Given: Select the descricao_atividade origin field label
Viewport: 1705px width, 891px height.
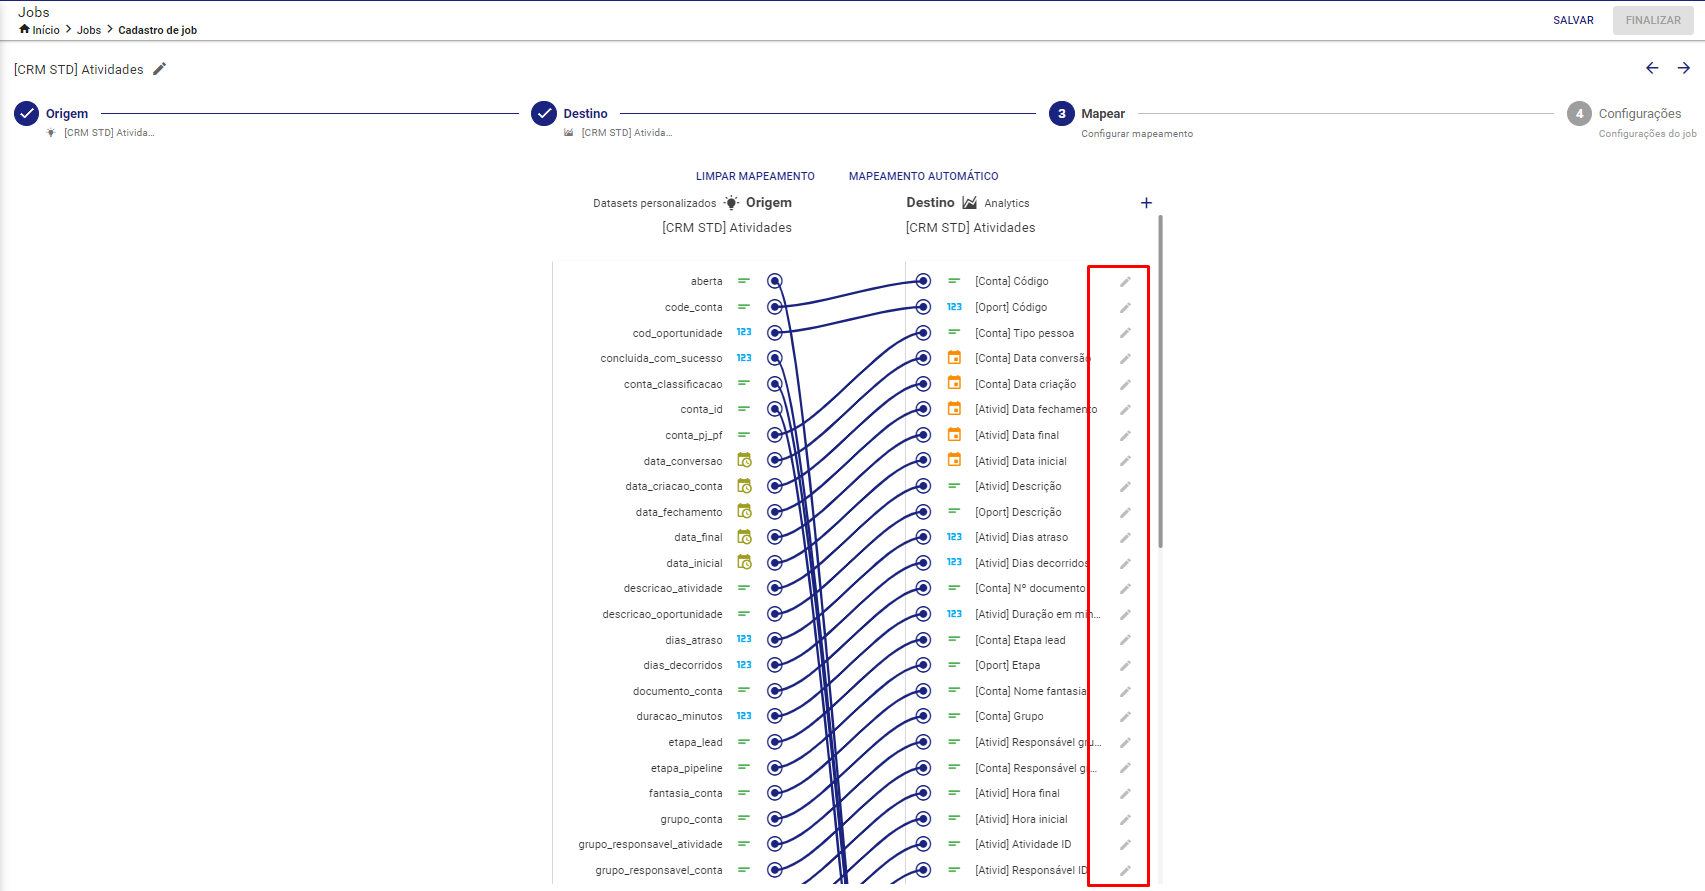Looking at the screenshot, I should click(673, 588).
